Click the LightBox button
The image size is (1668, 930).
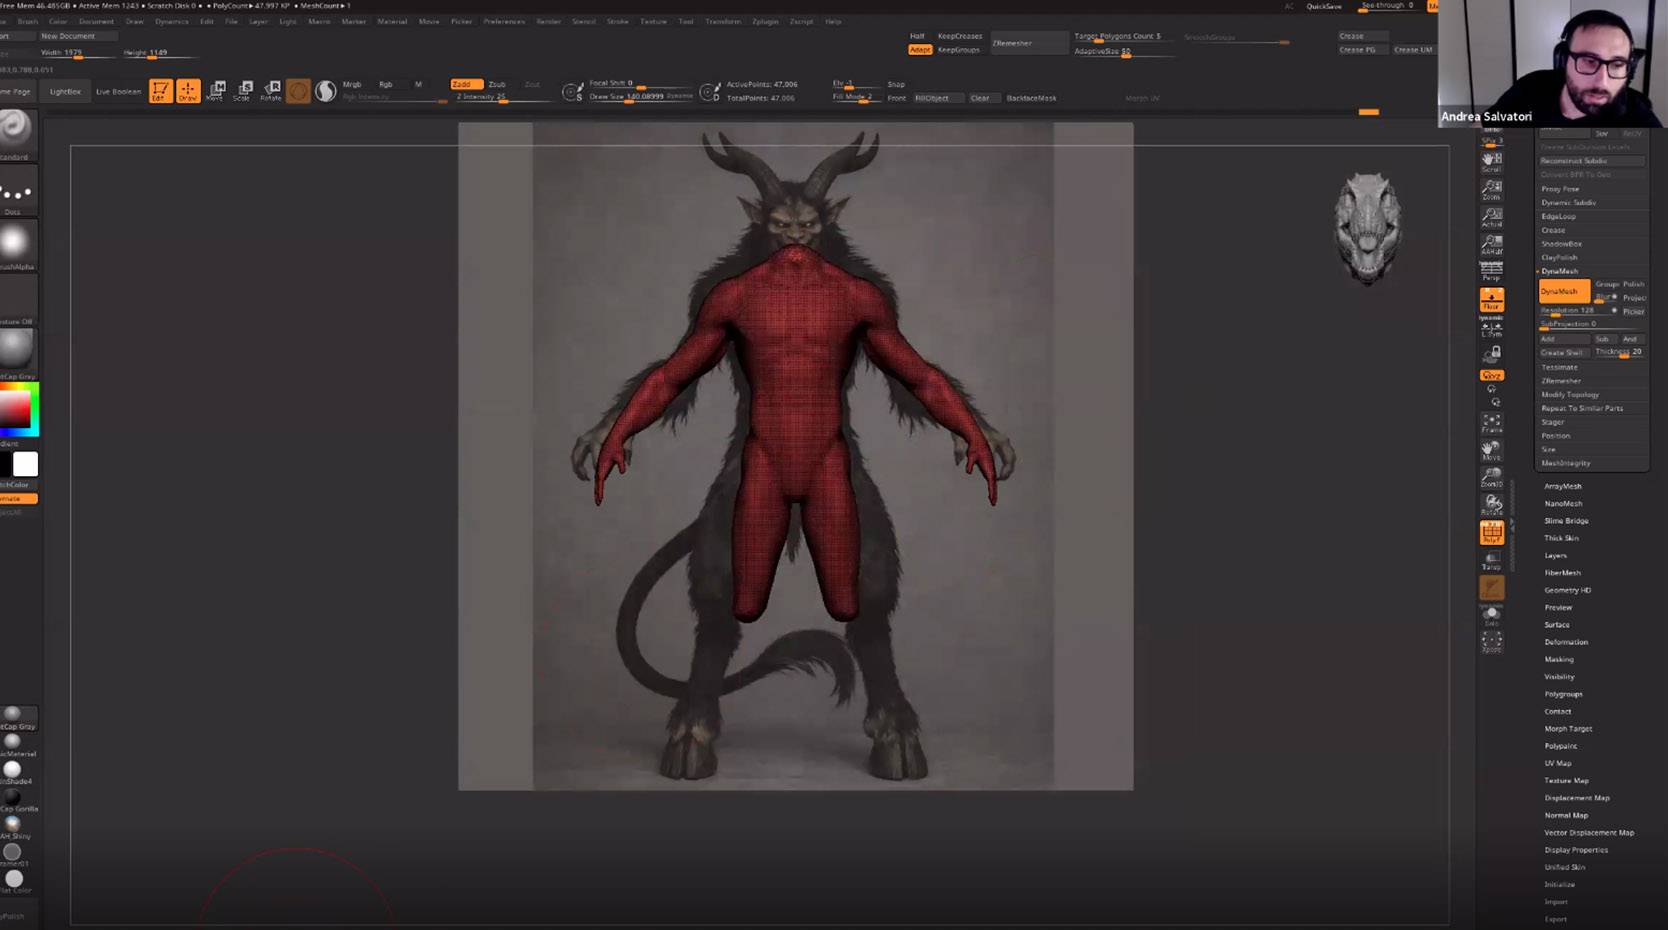65,91
